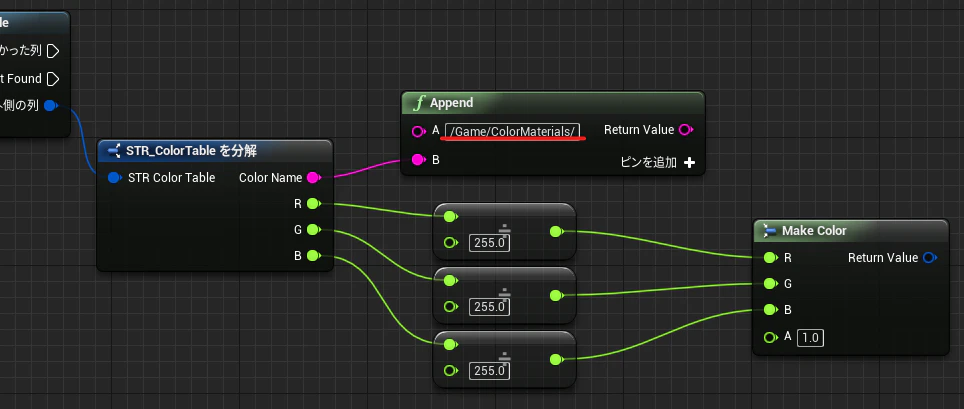The height and width of the screenshot is (409, 964).
Task: Click the ピンを追加 plus button
Action: 690,162
